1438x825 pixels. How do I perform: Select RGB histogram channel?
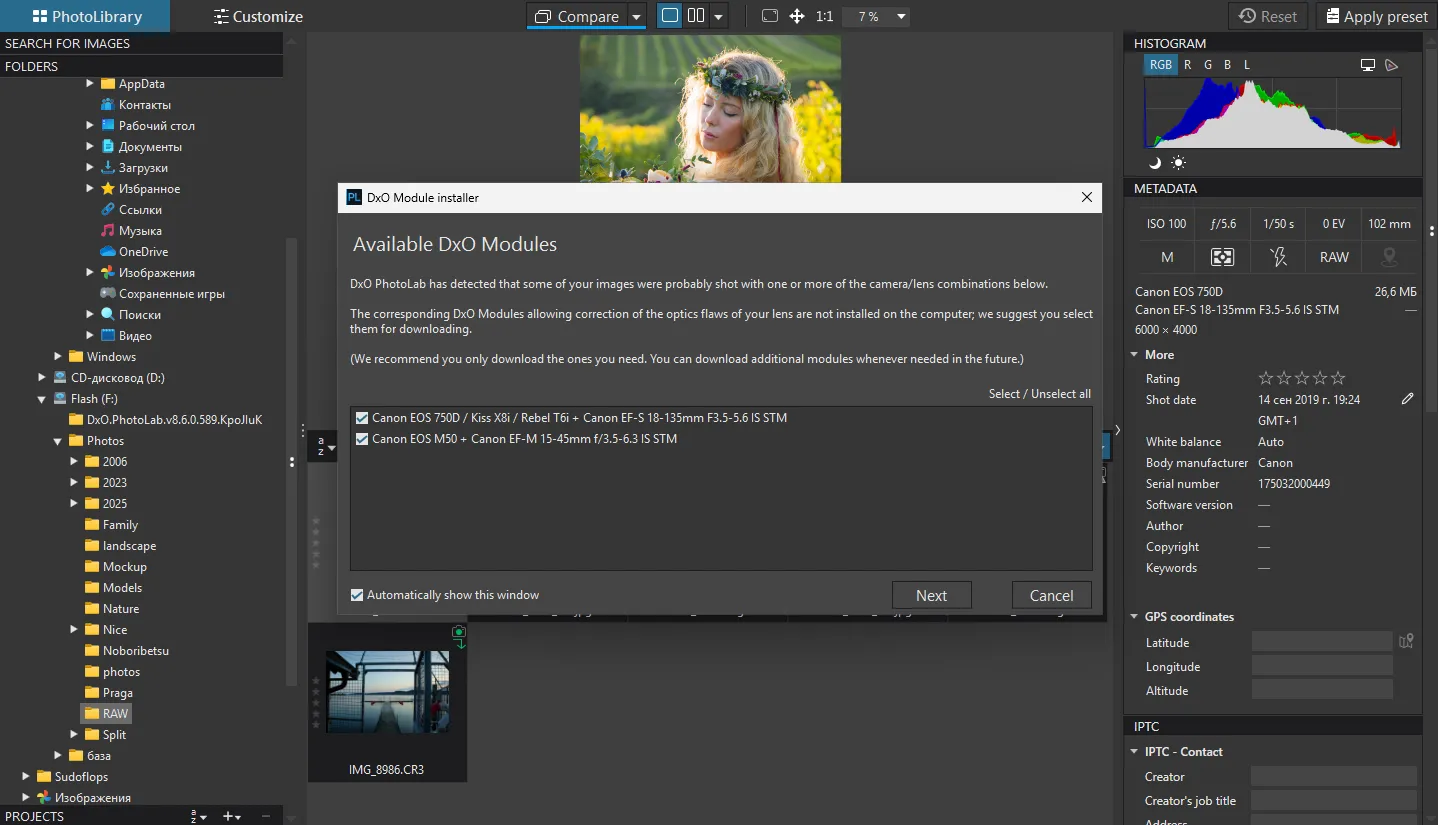1160,65
